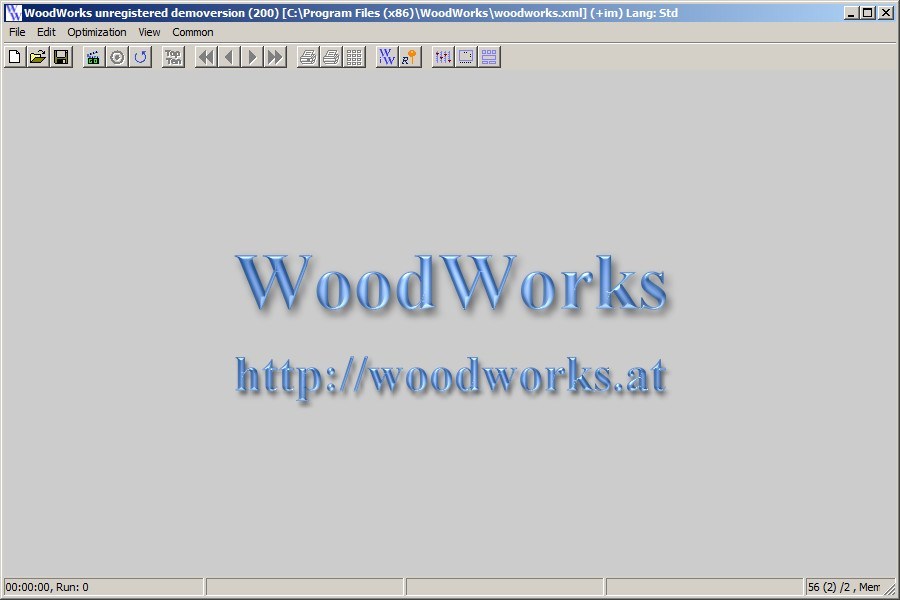Minimize the WoodWorks window
The width and height of the screenshot is (900, 600).
[852, 13]
